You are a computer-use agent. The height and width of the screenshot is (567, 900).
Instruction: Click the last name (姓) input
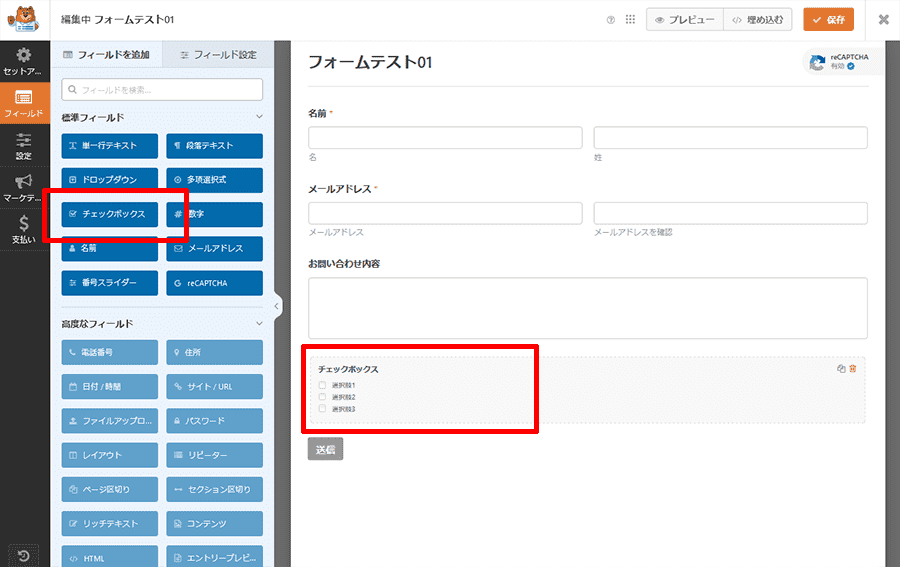(731, 138)
